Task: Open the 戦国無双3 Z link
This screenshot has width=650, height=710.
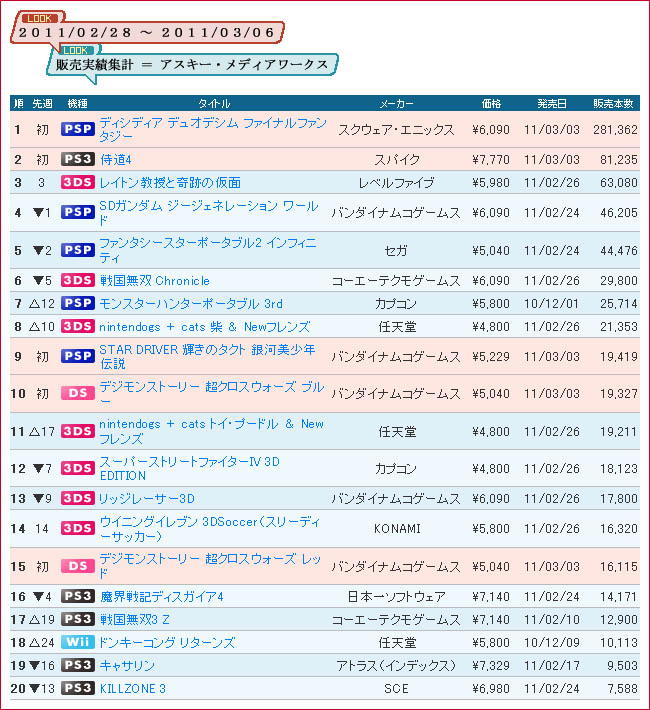Action: click(x=135, y=619)
